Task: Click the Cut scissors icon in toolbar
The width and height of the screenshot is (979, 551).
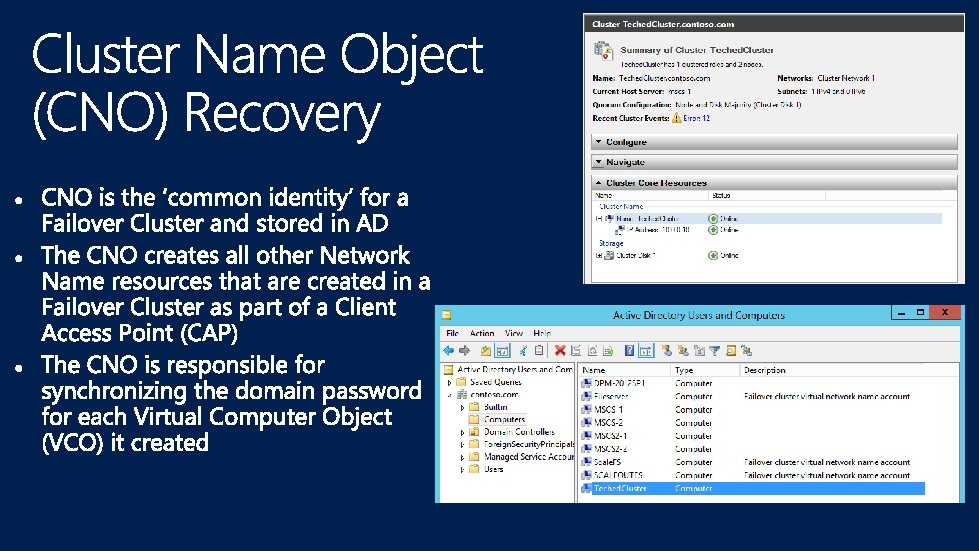Action: click(523, 351)
